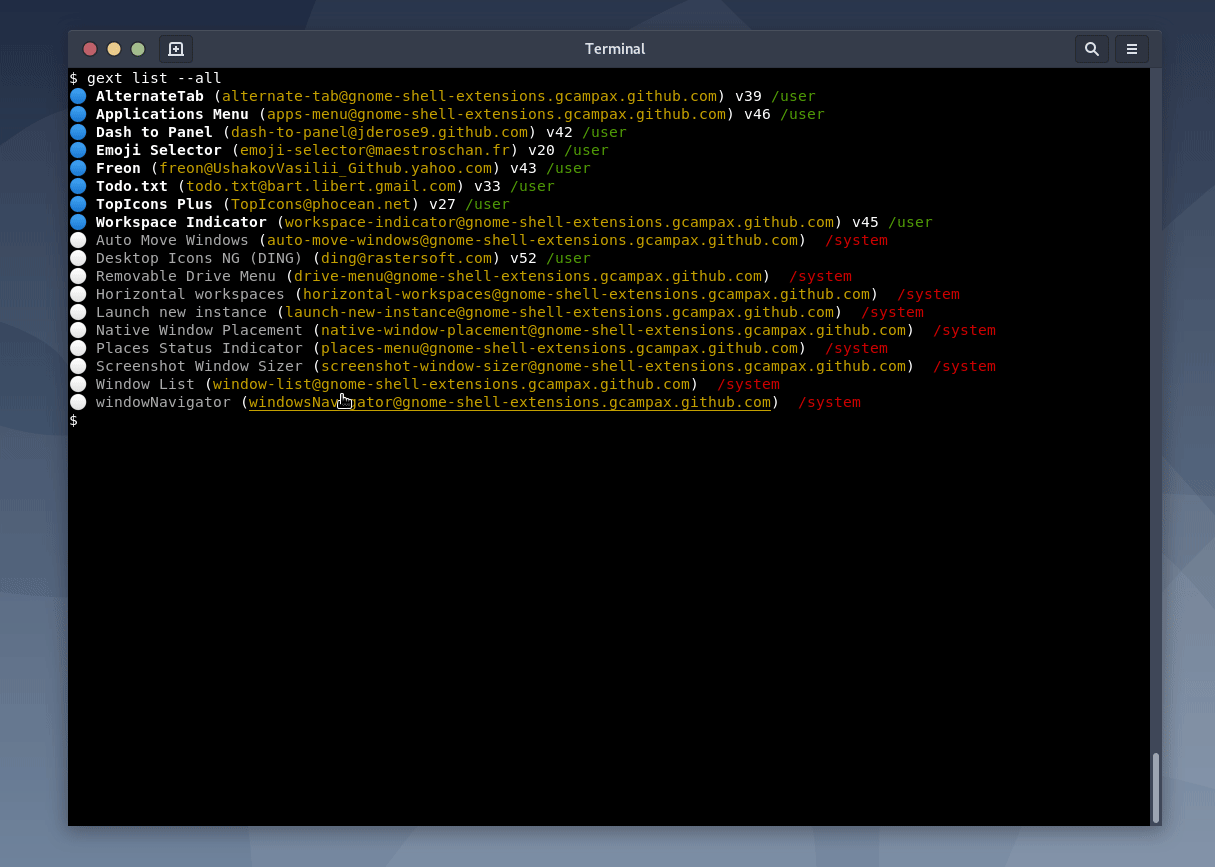Screen dimensions: 1215x867
Task: Click the blue dot beside TopIcons Plus
Action: (78, 204)
